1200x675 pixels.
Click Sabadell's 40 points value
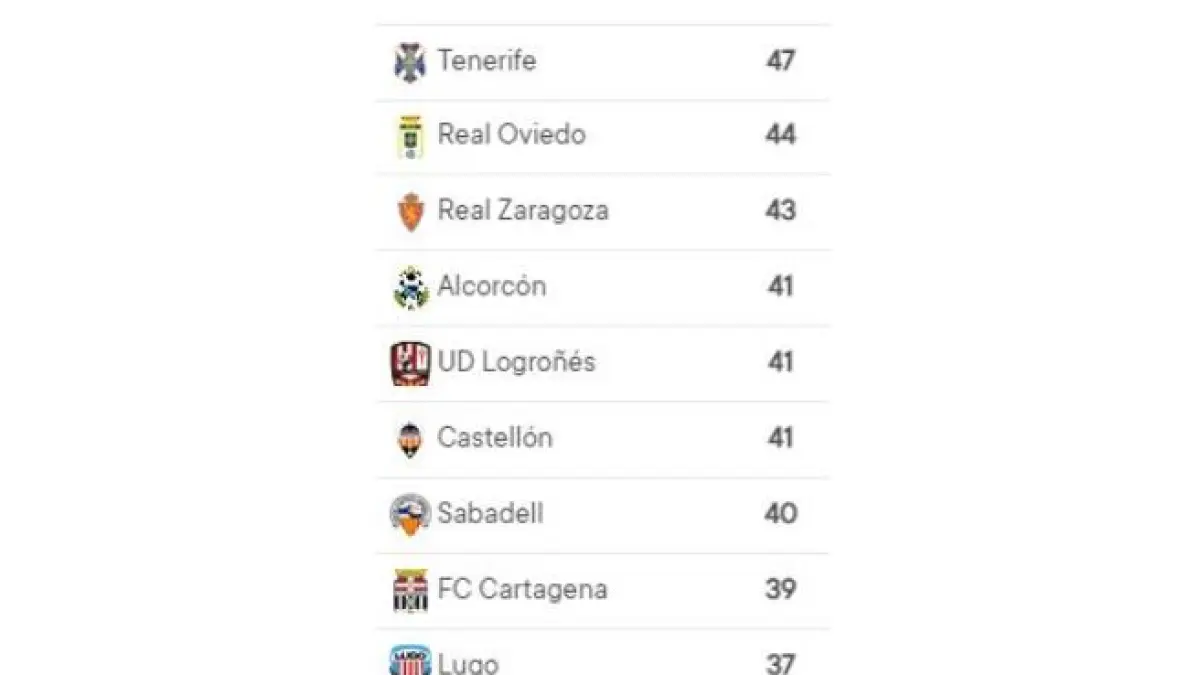[x=781, y=514]
